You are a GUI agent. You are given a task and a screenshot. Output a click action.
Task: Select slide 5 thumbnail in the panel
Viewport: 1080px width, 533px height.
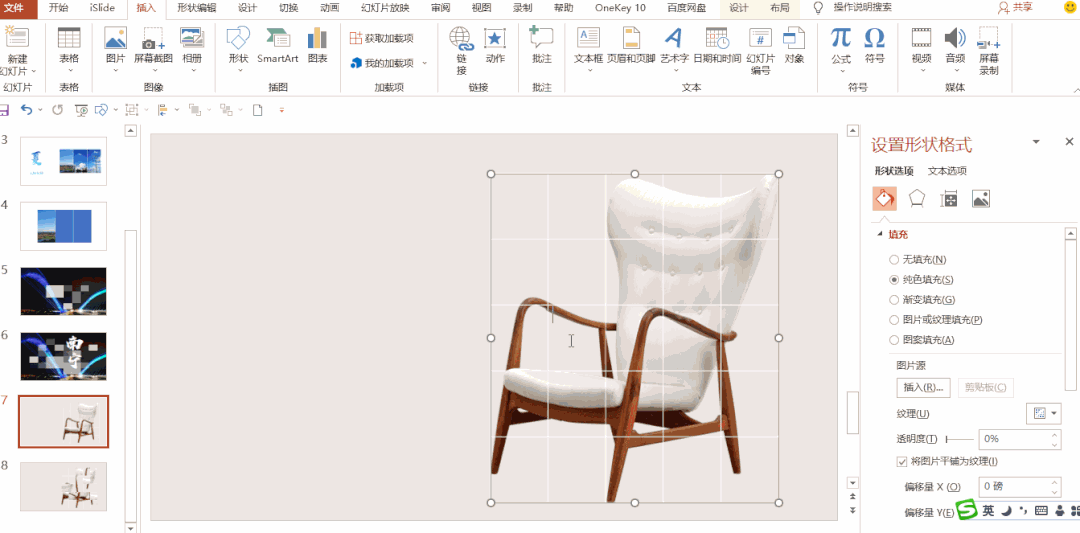[63, 291]
